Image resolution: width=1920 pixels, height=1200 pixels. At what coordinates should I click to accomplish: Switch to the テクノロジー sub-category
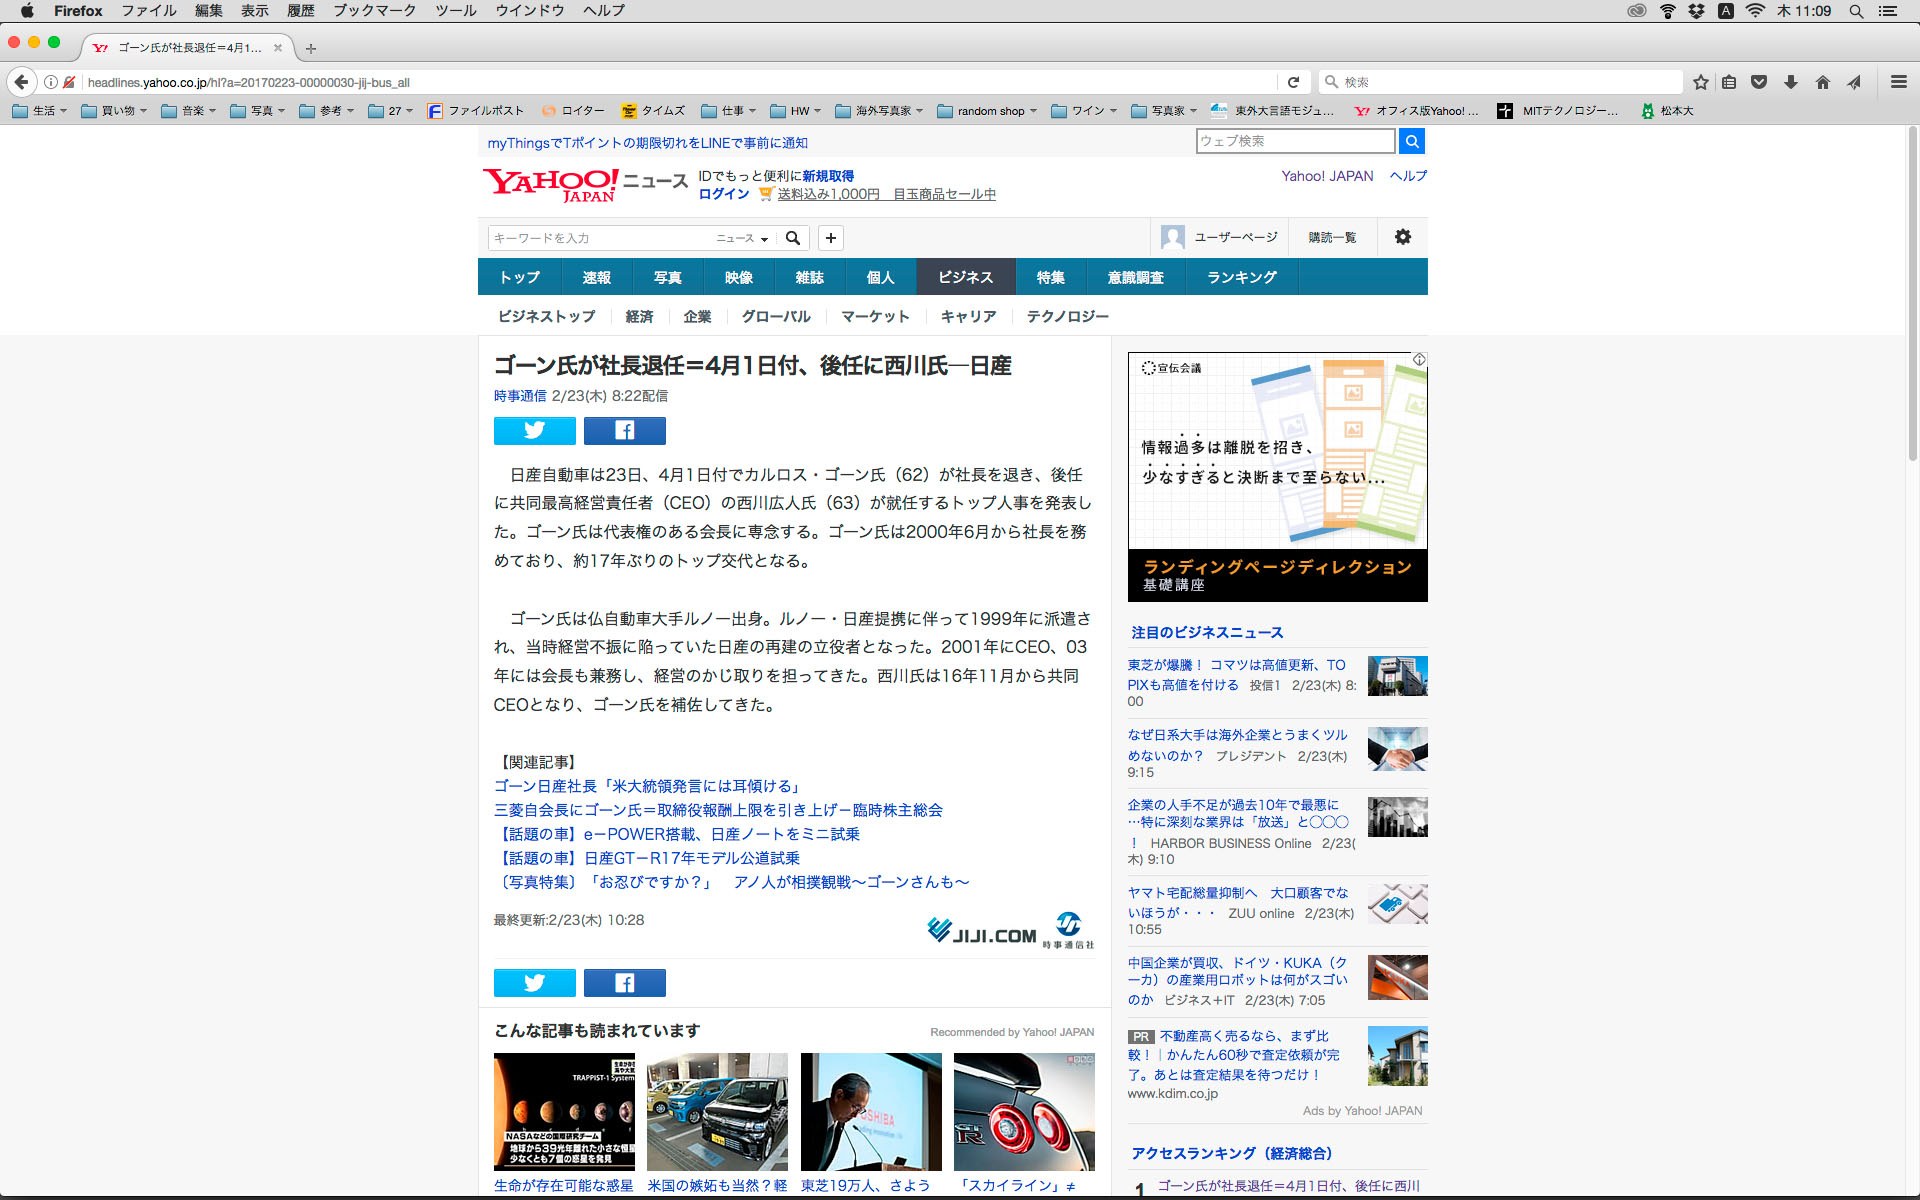click(x=1067, y=316)
